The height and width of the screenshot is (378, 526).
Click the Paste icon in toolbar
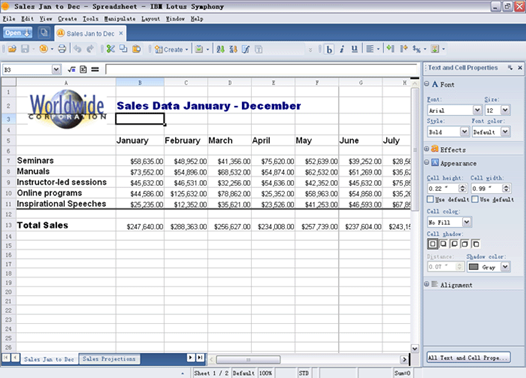pyautogui.click(x=136, y=49)
